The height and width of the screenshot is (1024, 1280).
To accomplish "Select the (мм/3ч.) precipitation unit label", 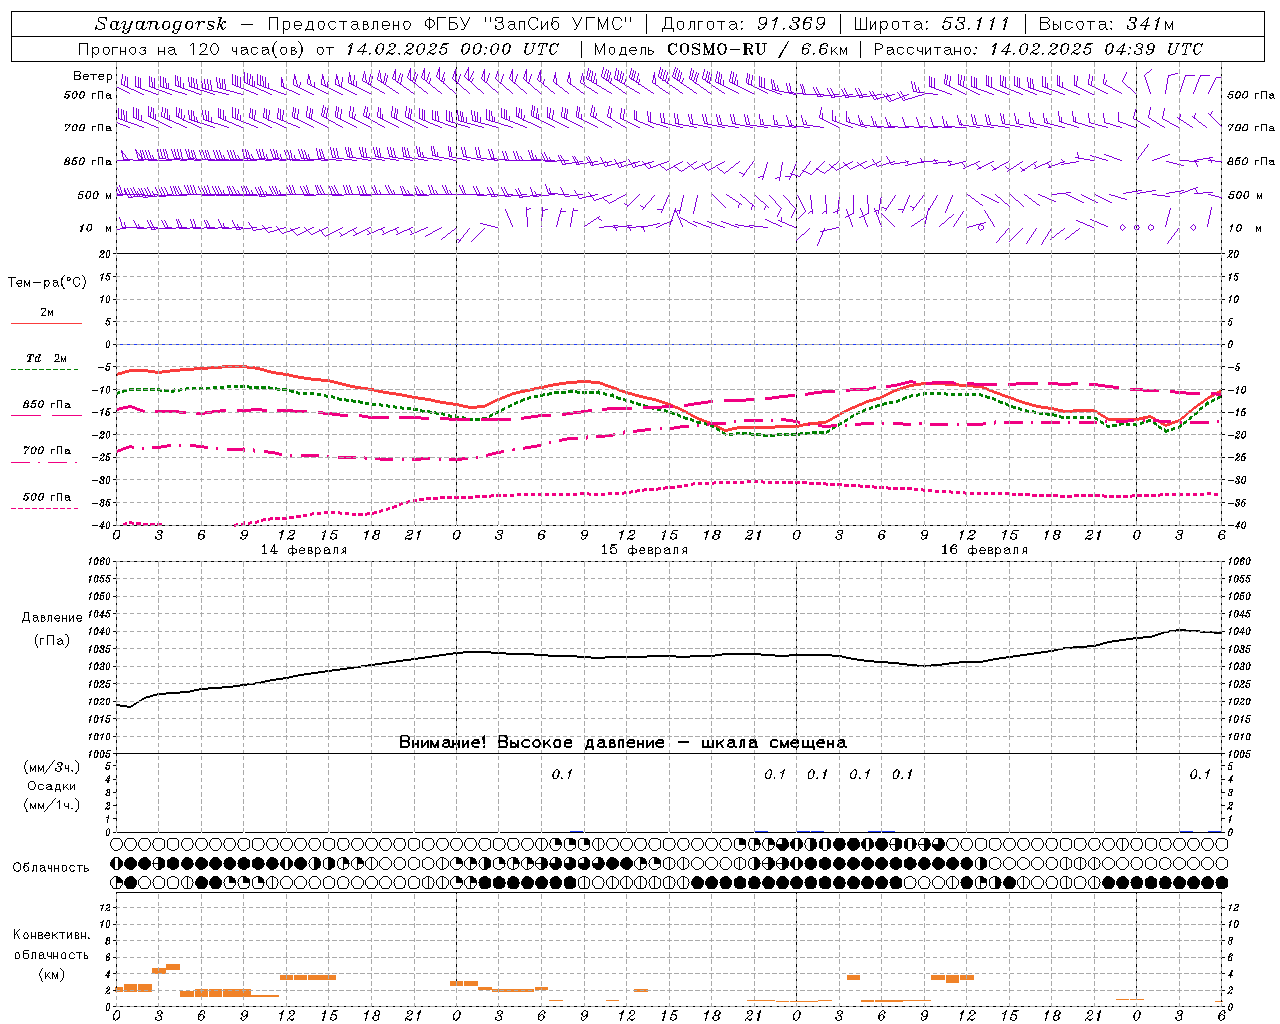I will tap(52, 768).
